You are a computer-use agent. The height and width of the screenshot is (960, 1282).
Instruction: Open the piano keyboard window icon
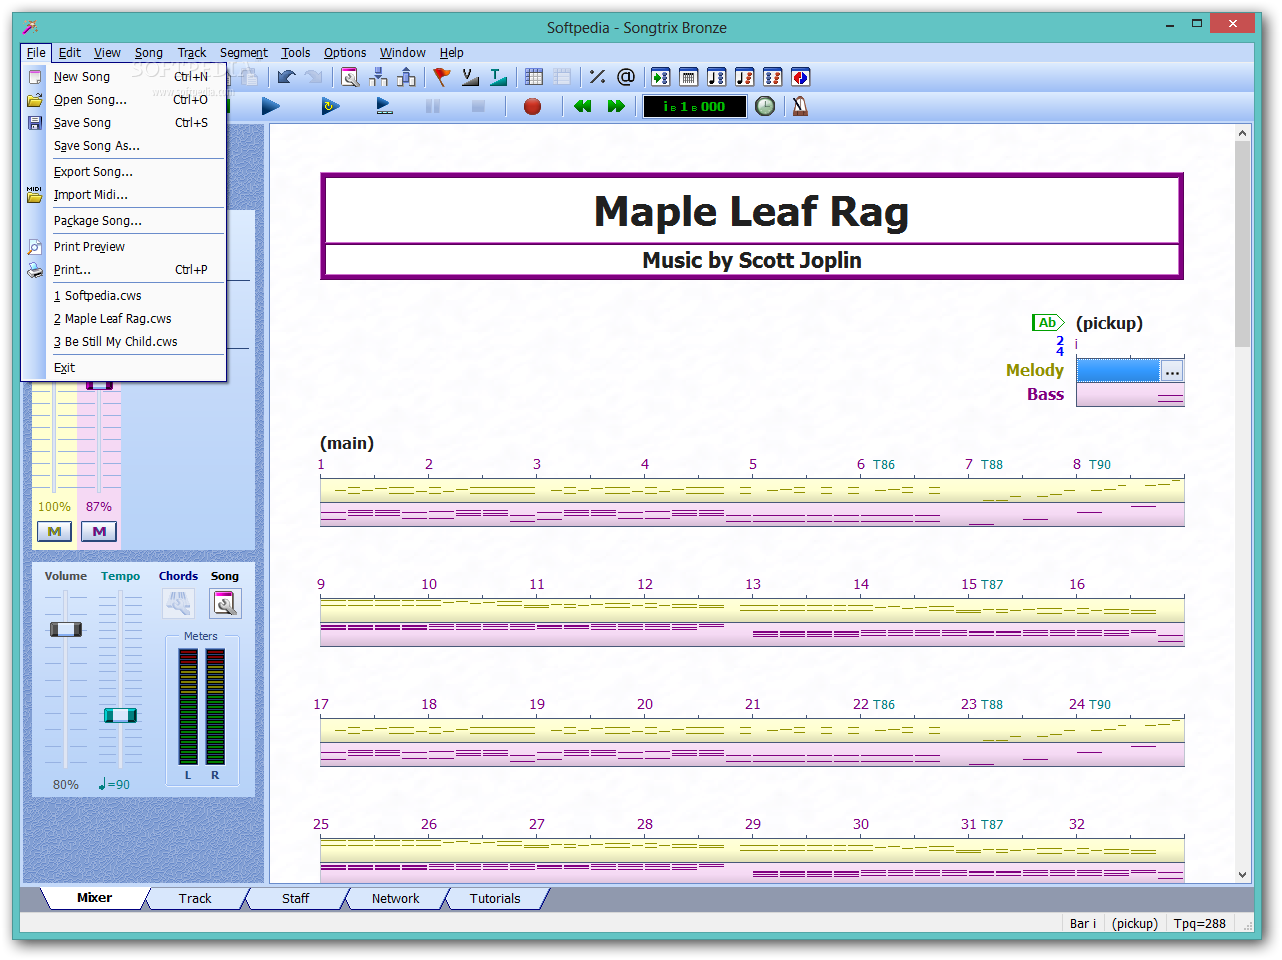[x=689, y=77]
